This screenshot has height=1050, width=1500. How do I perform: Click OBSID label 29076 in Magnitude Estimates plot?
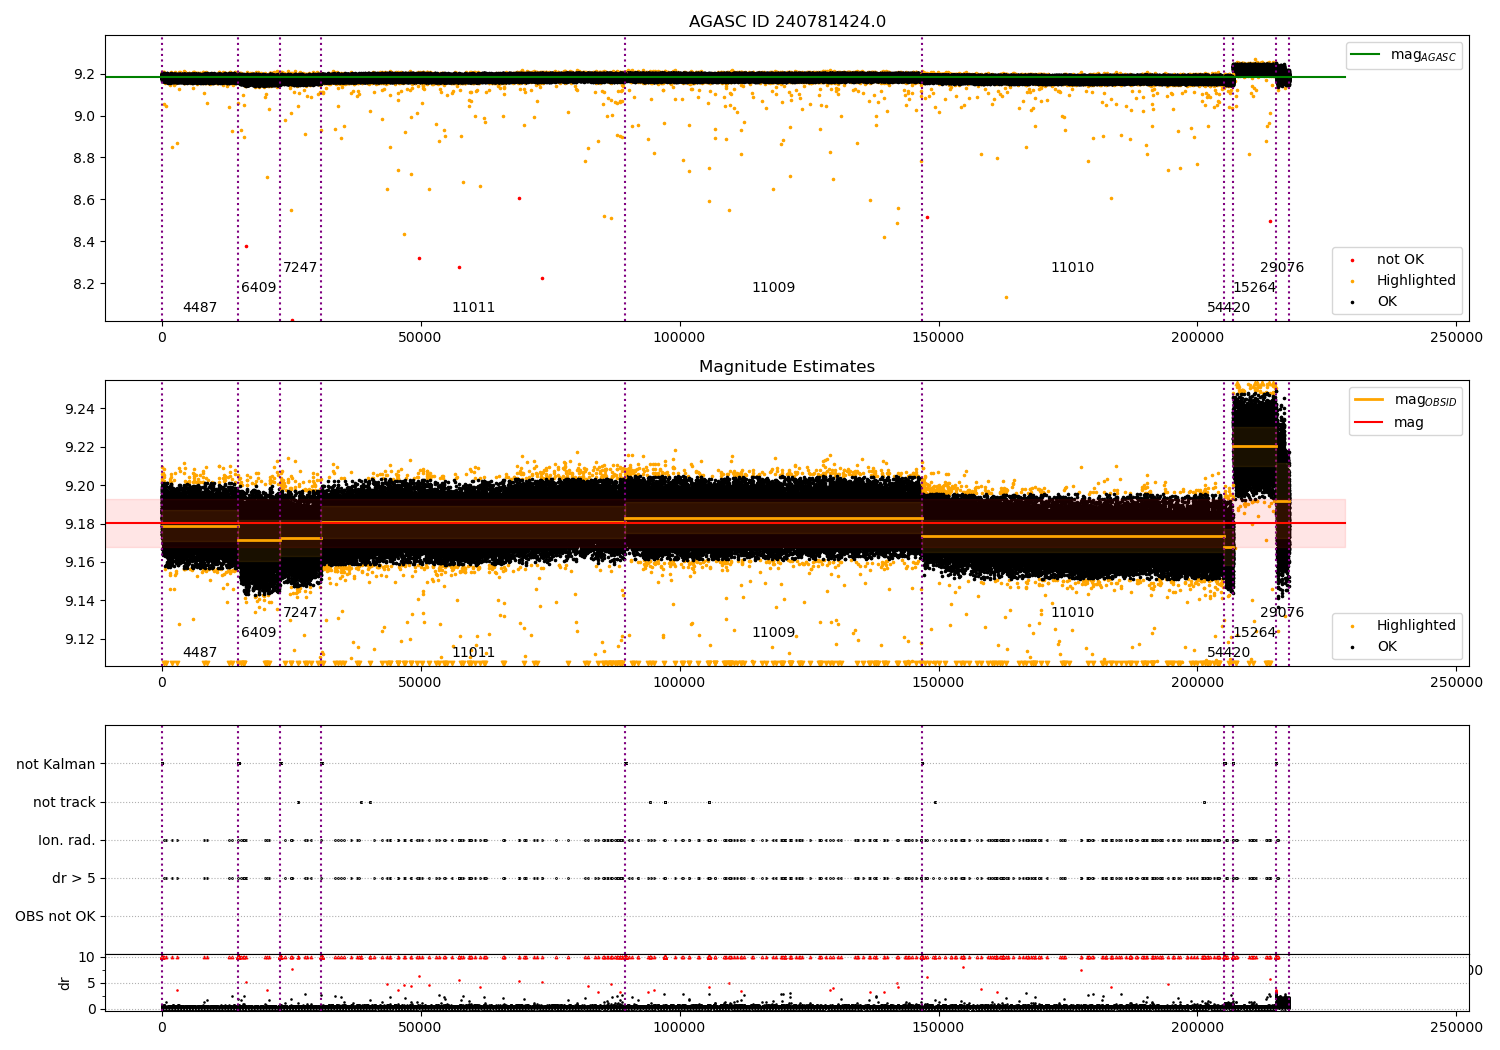[x=1282, y=613]
